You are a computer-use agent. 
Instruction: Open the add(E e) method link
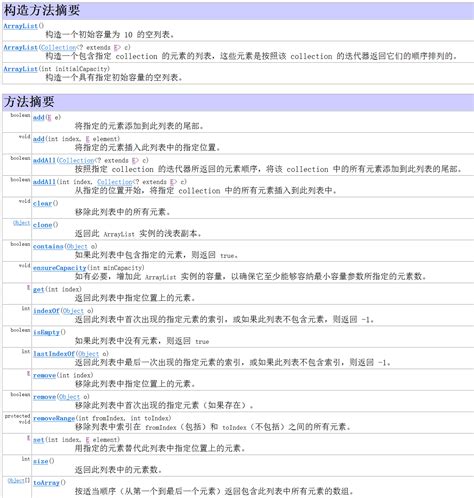point(38,117)
